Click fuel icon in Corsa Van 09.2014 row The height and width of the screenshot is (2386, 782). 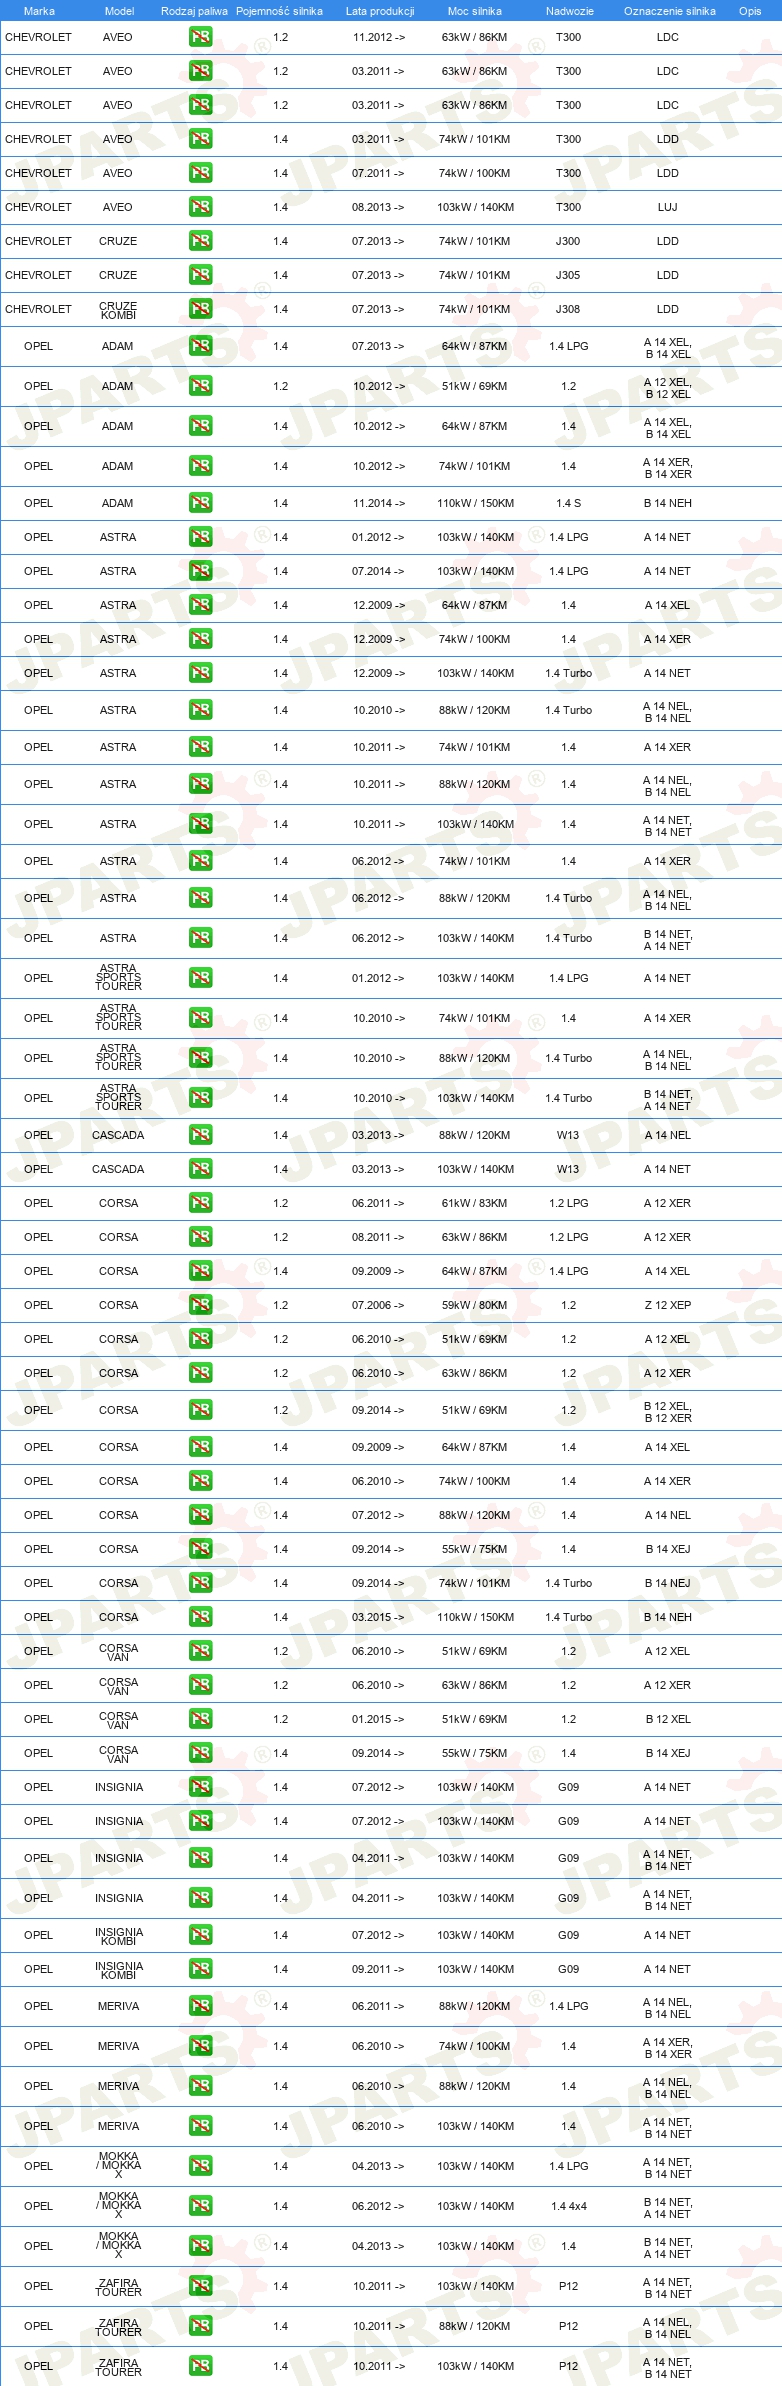200,1753
